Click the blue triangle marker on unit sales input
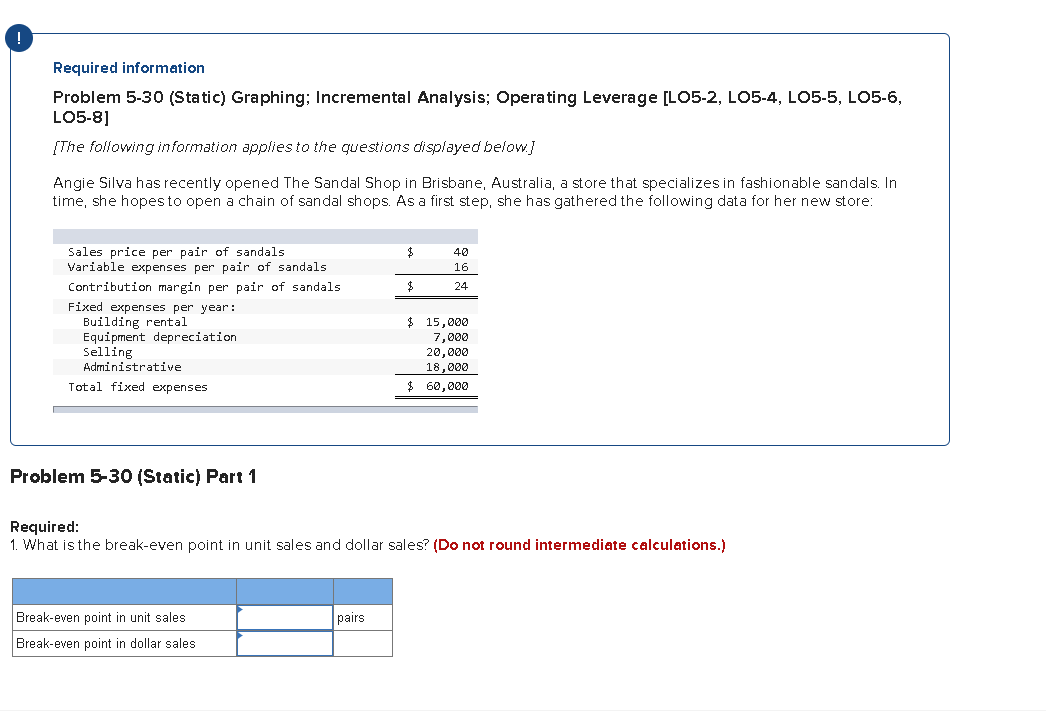 [x=239, y=611]
